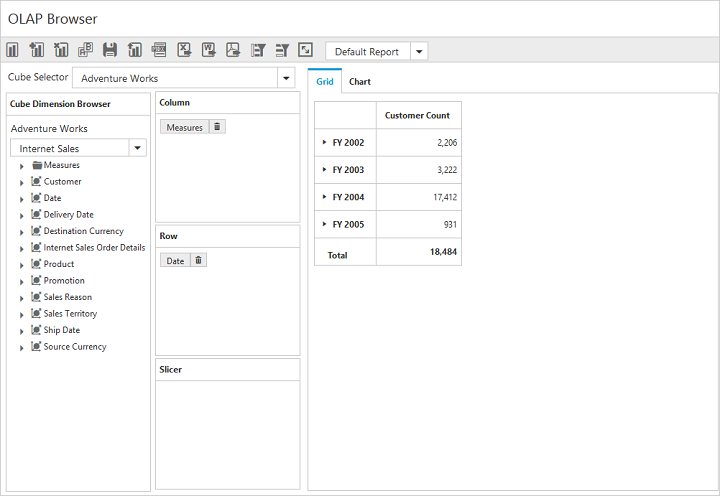The width and height of the screenshot is (720, 496).
Task: Expand the Product dimension node
Action: (21, 265)
